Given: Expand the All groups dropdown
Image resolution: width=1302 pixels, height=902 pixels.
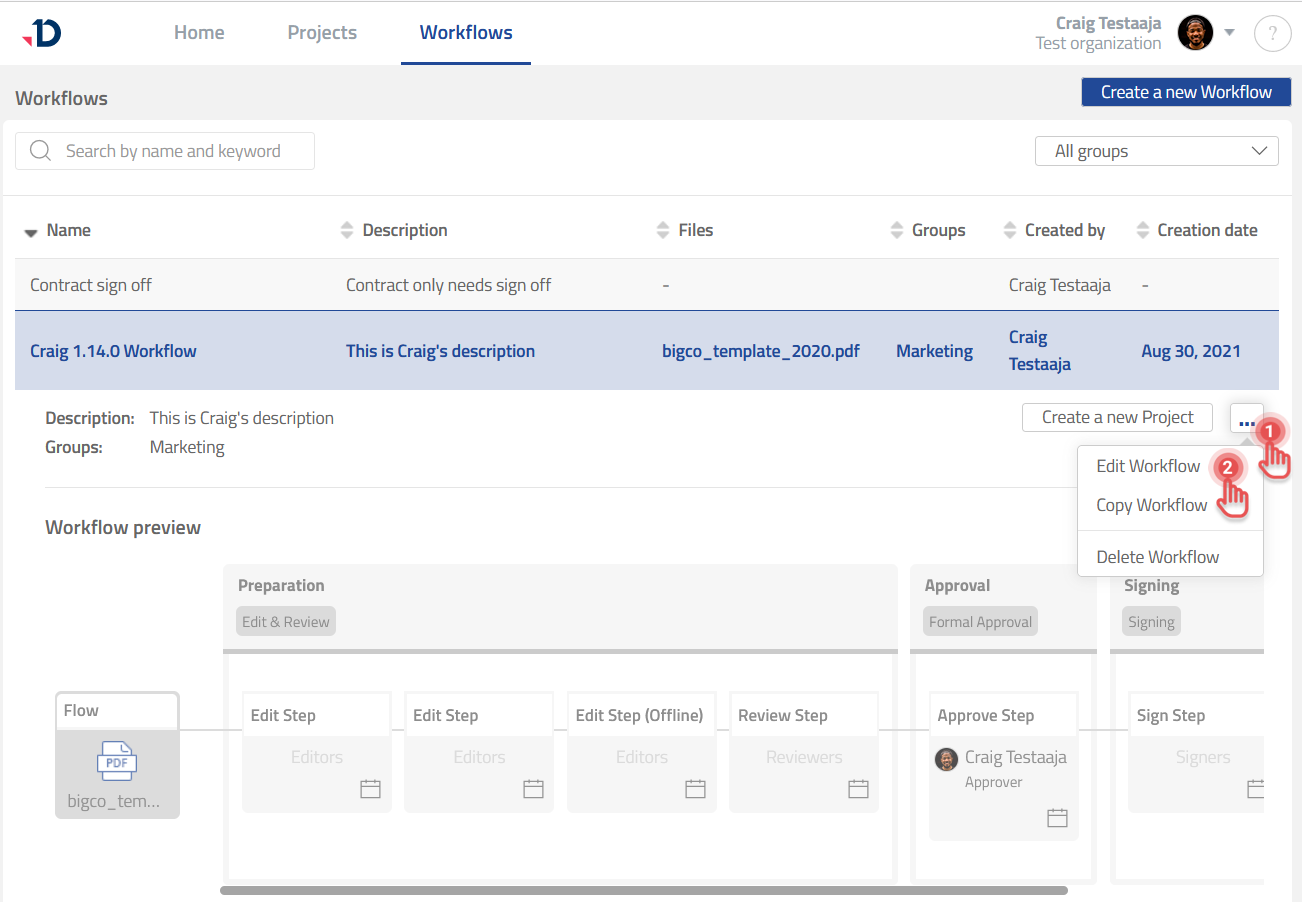Looking at the screenshot, I should point(1156,151).
